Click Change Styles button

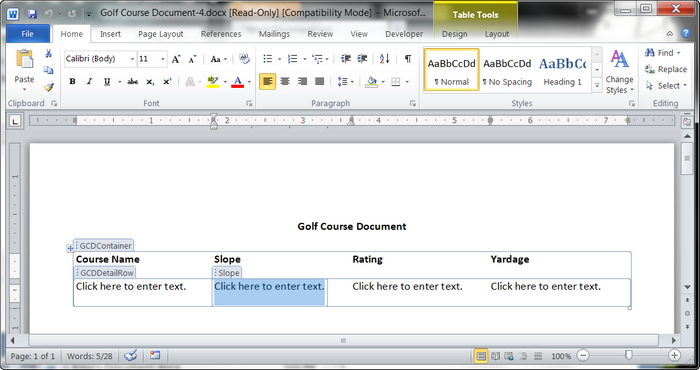pos(620,71)
